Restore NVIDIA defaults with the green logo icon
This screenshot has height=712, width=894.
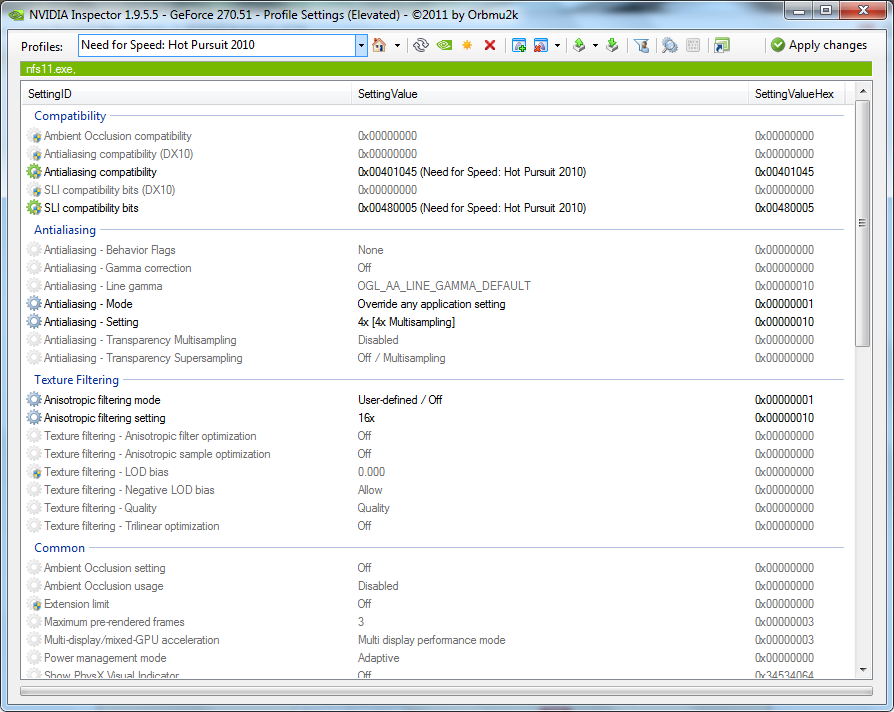point(444,45)
